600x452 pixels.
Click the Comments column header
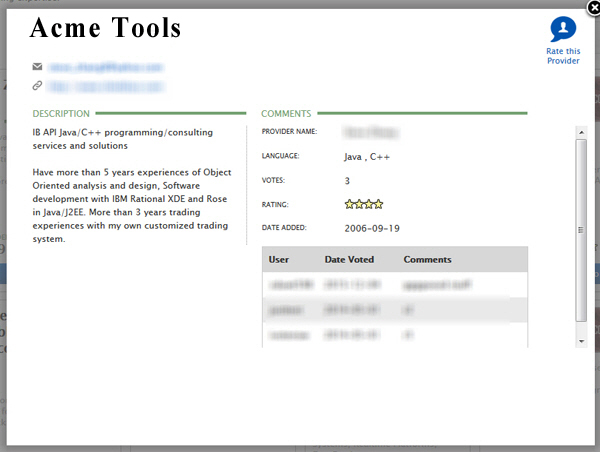pos(427,259)
